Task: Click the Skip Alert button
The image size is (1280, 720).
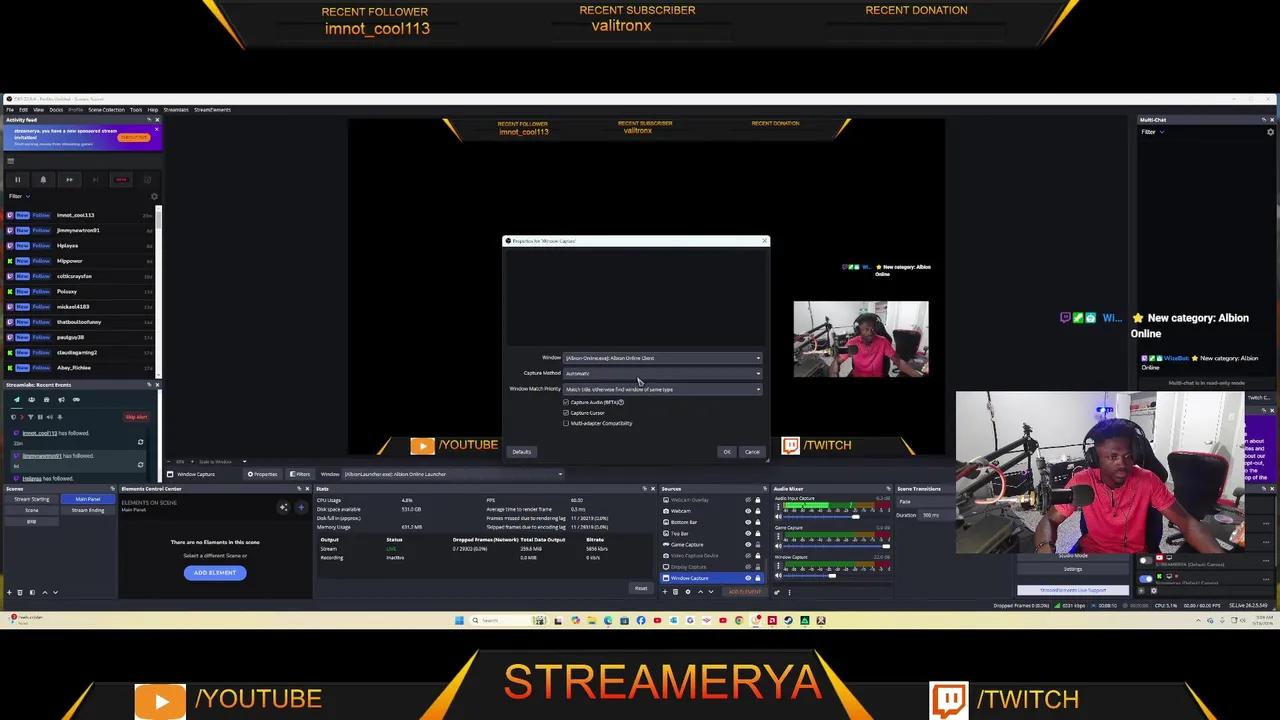Action: point(136,417)
